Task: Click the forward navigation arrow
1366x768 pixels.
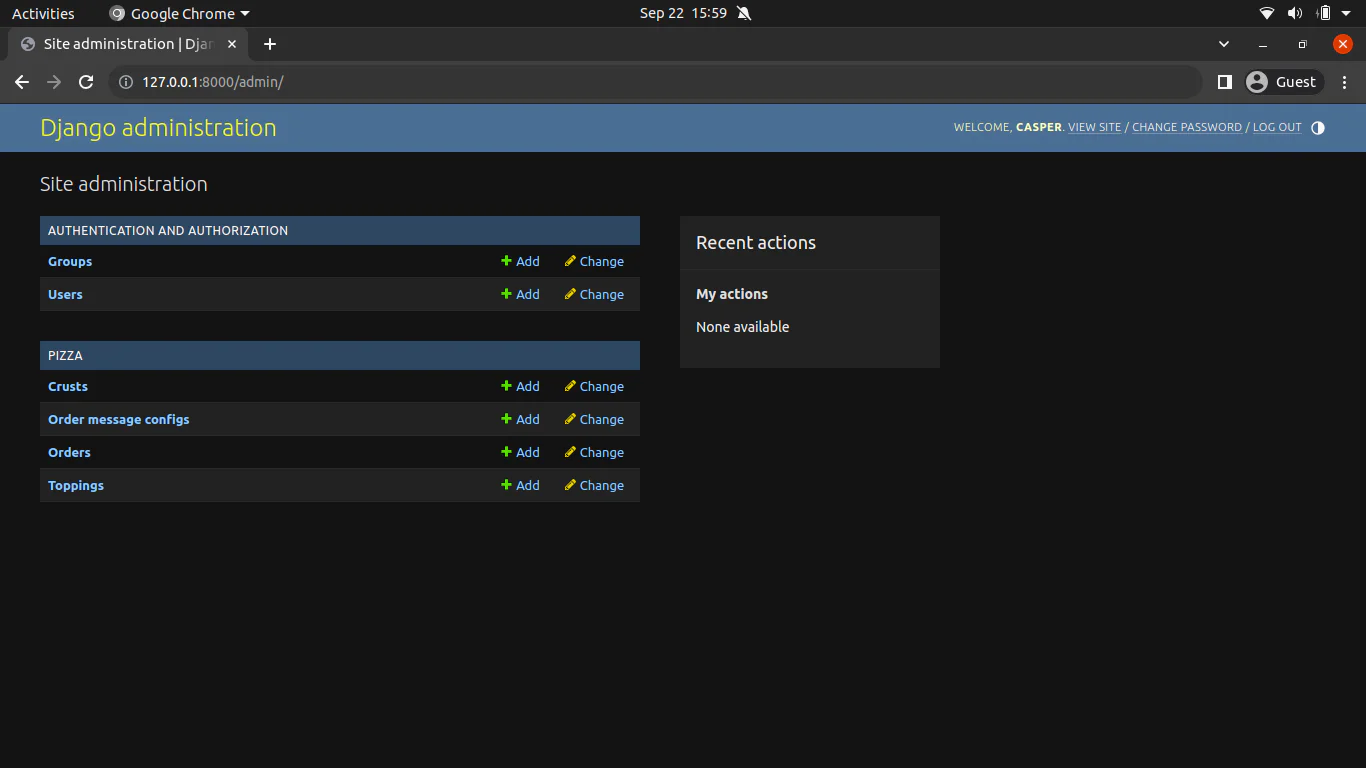Action: [54, 82]
